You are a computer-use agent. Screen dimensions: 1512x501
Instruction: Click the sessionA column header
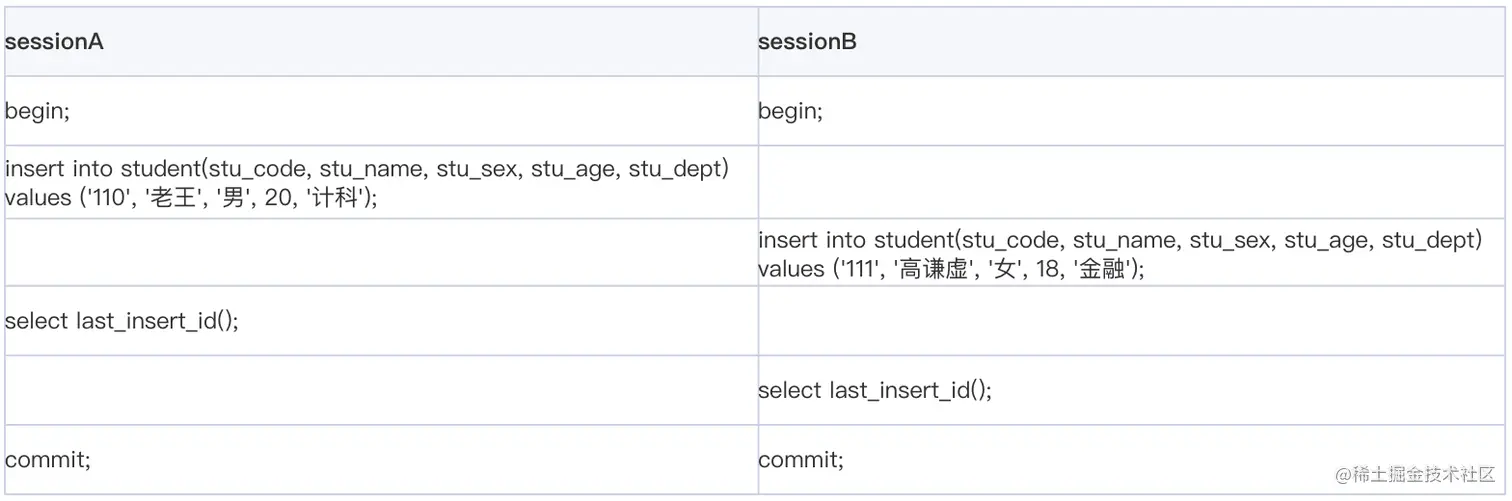[55, 42]
